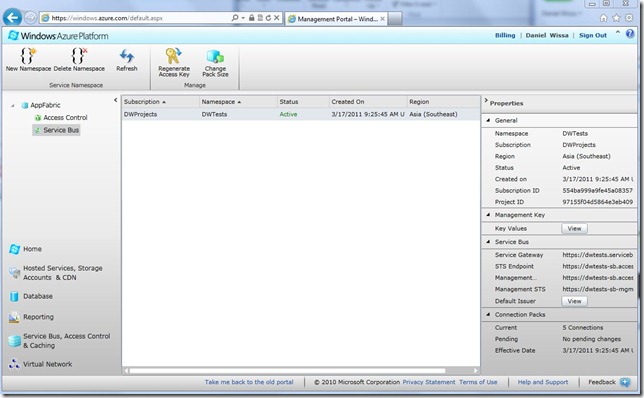Screen dimensions: 644x398
Task: Collapse the AppFabric tree node
Action: [13, 106]
